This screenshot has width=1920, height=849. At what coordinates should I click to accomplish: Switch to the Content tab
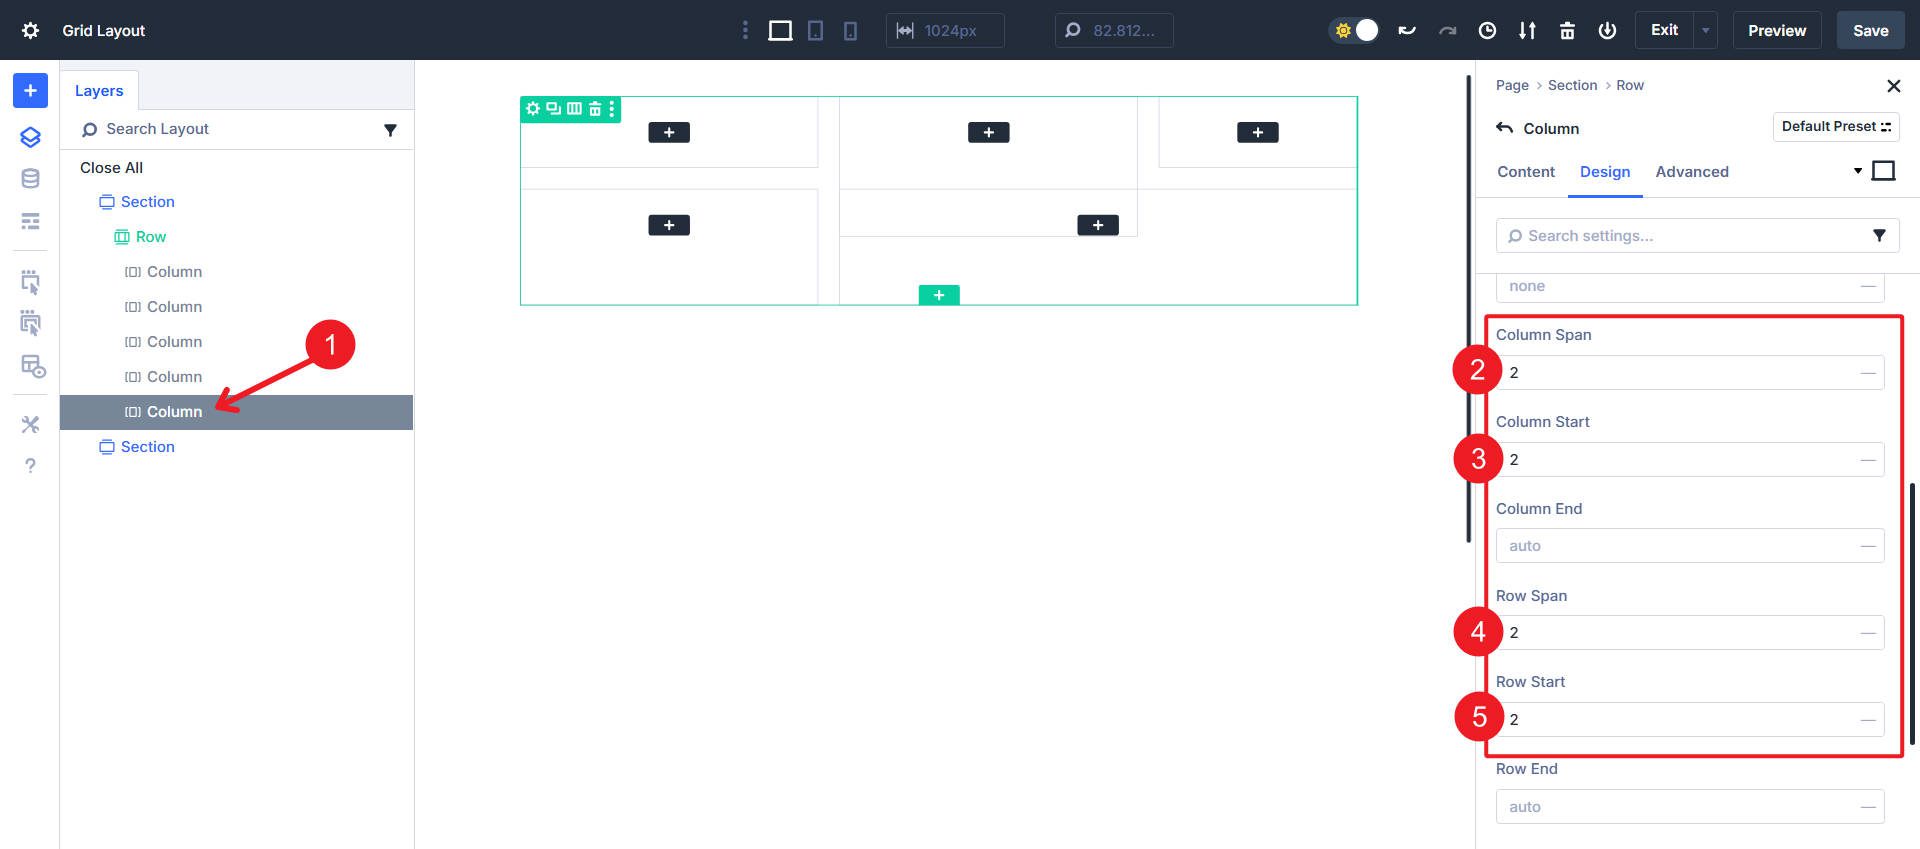(x=1525, y=172)
